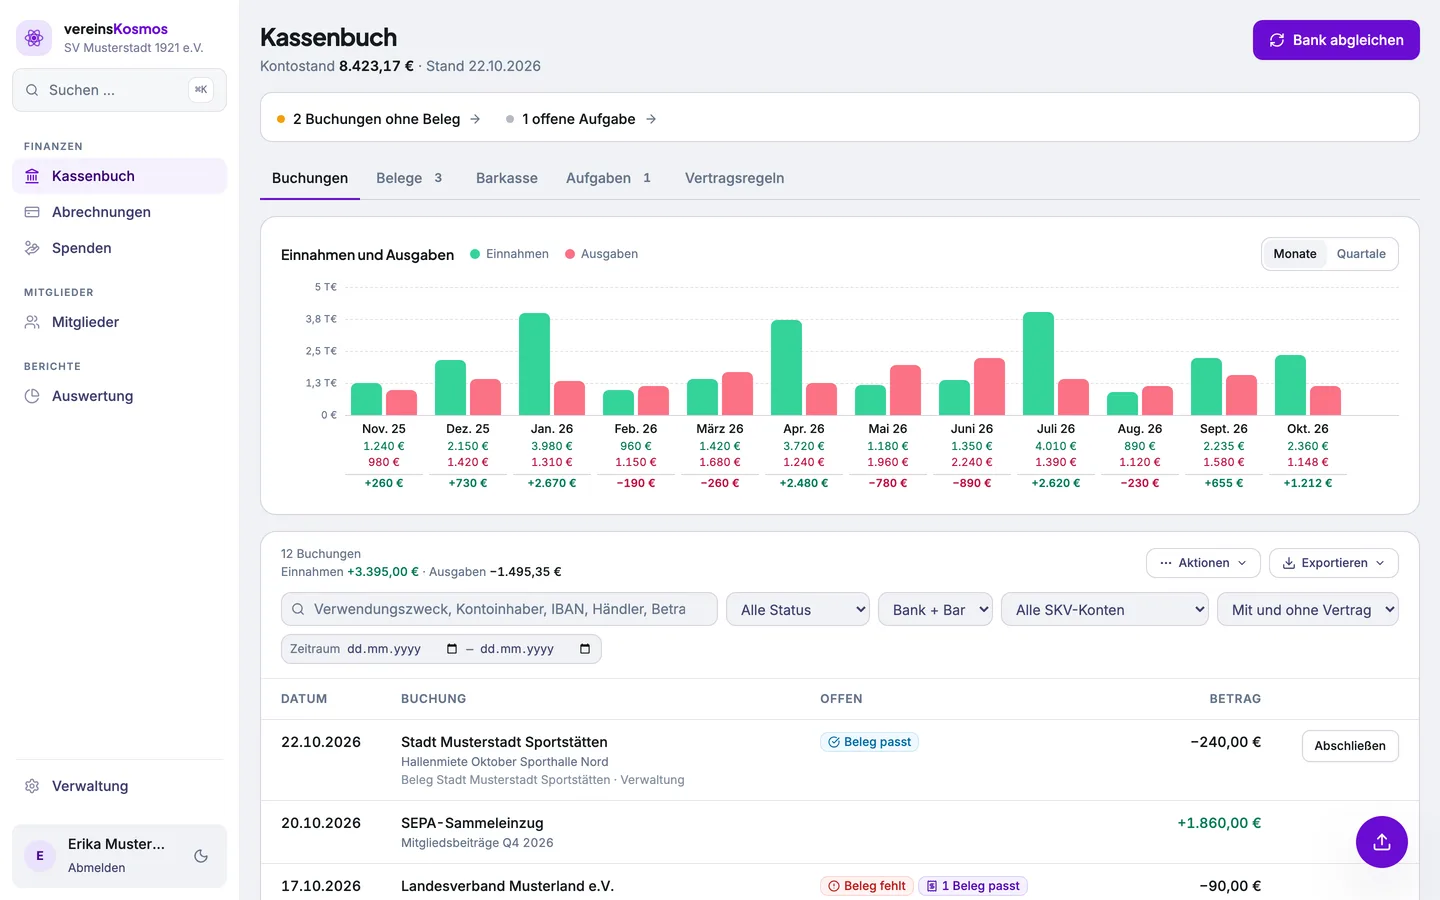
Task: Switch to the Belege tab
Action: click(x=409, y=178)
